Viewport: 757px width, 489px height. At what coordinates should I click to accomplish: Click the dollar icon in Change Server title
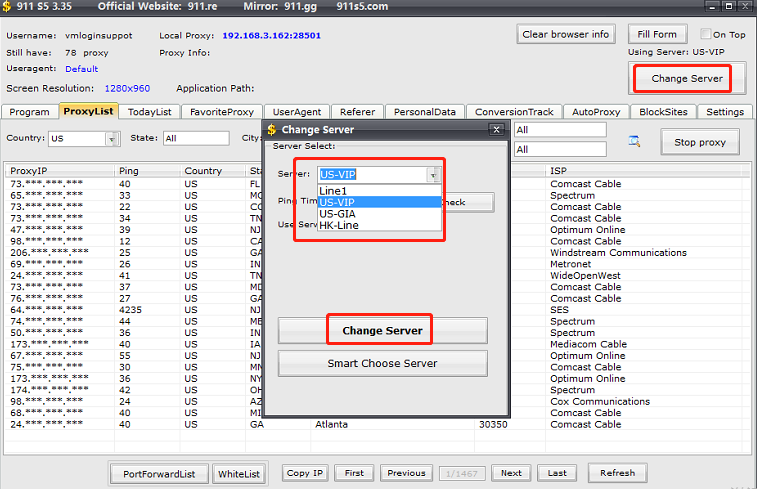(x=271, y=129)
